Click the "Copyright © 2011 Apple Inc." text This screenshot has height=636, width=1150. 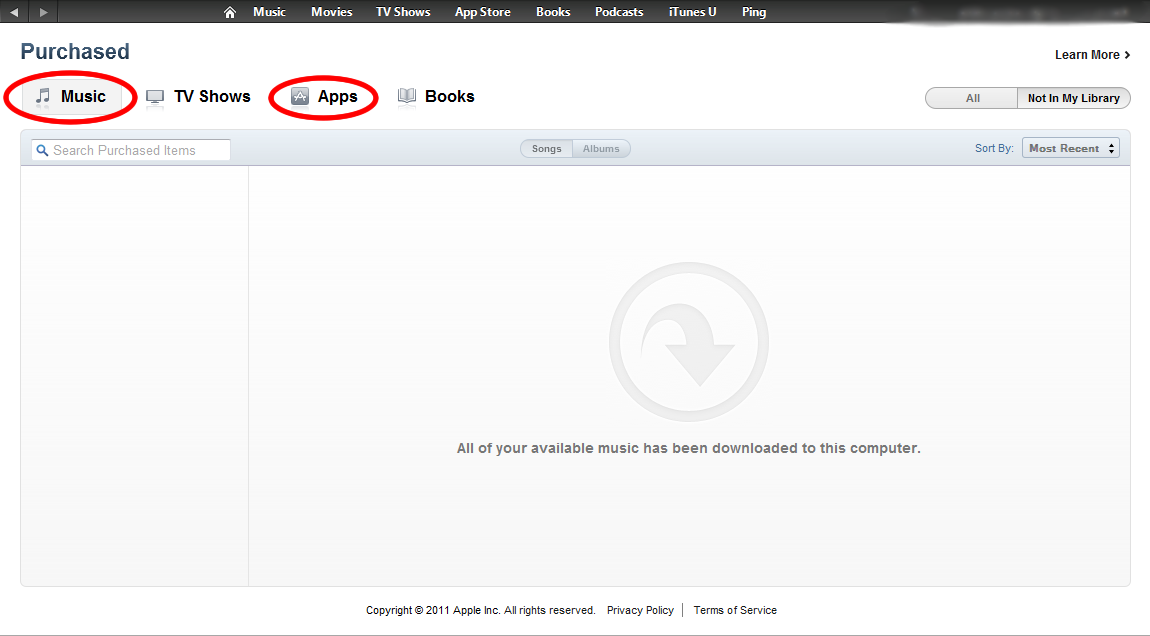click(433, 610)
